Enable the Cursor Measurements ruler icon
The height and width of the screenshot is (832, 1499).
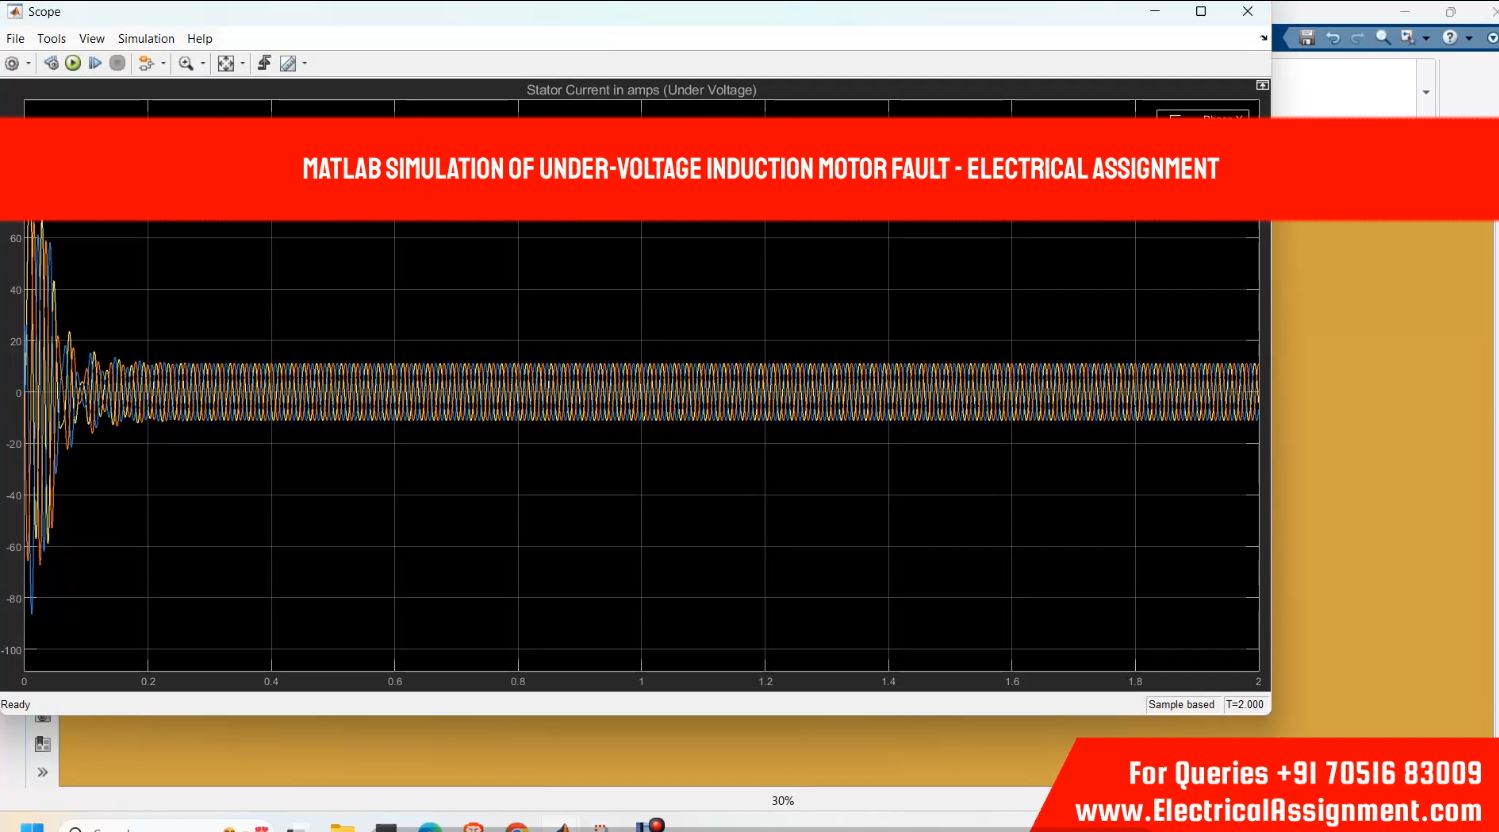[288, 63]
